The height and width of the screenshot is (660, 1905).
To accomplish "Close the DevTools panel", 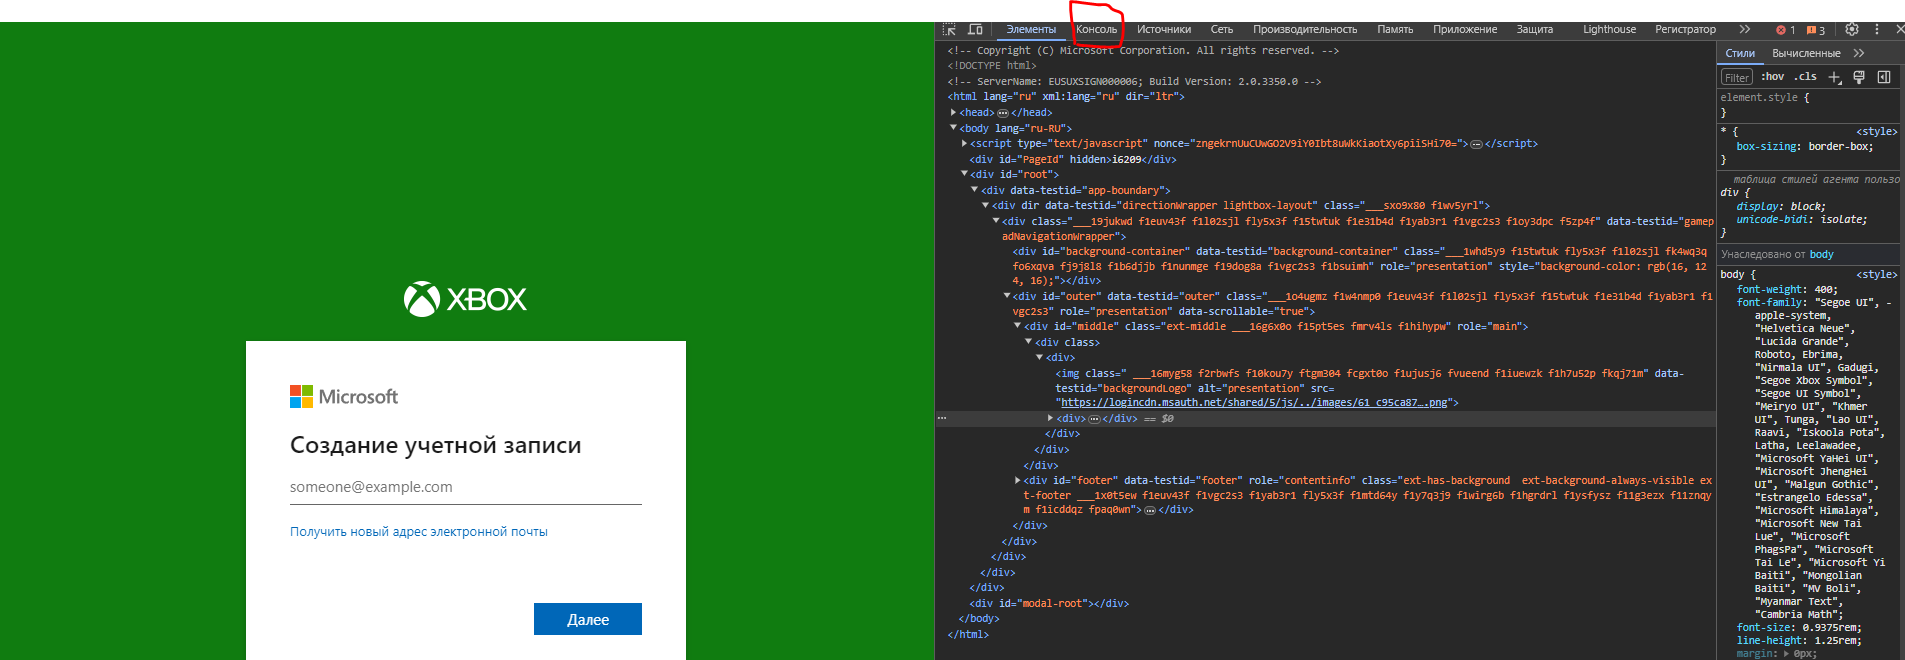I will click(1899, 30).
